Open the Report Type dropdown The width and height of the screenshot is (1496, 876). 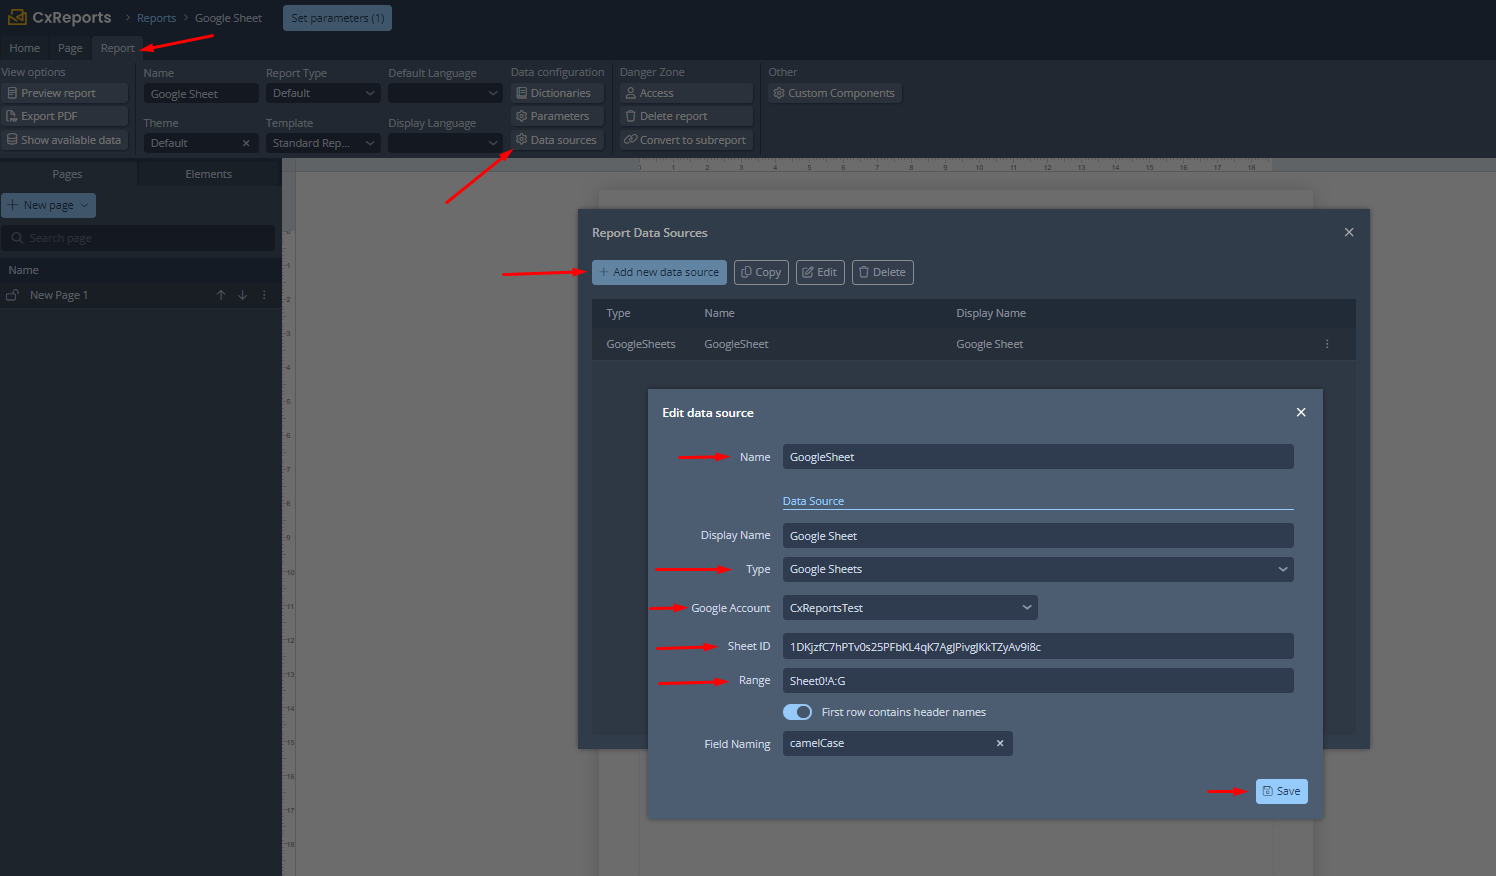(x=322, y=93)
